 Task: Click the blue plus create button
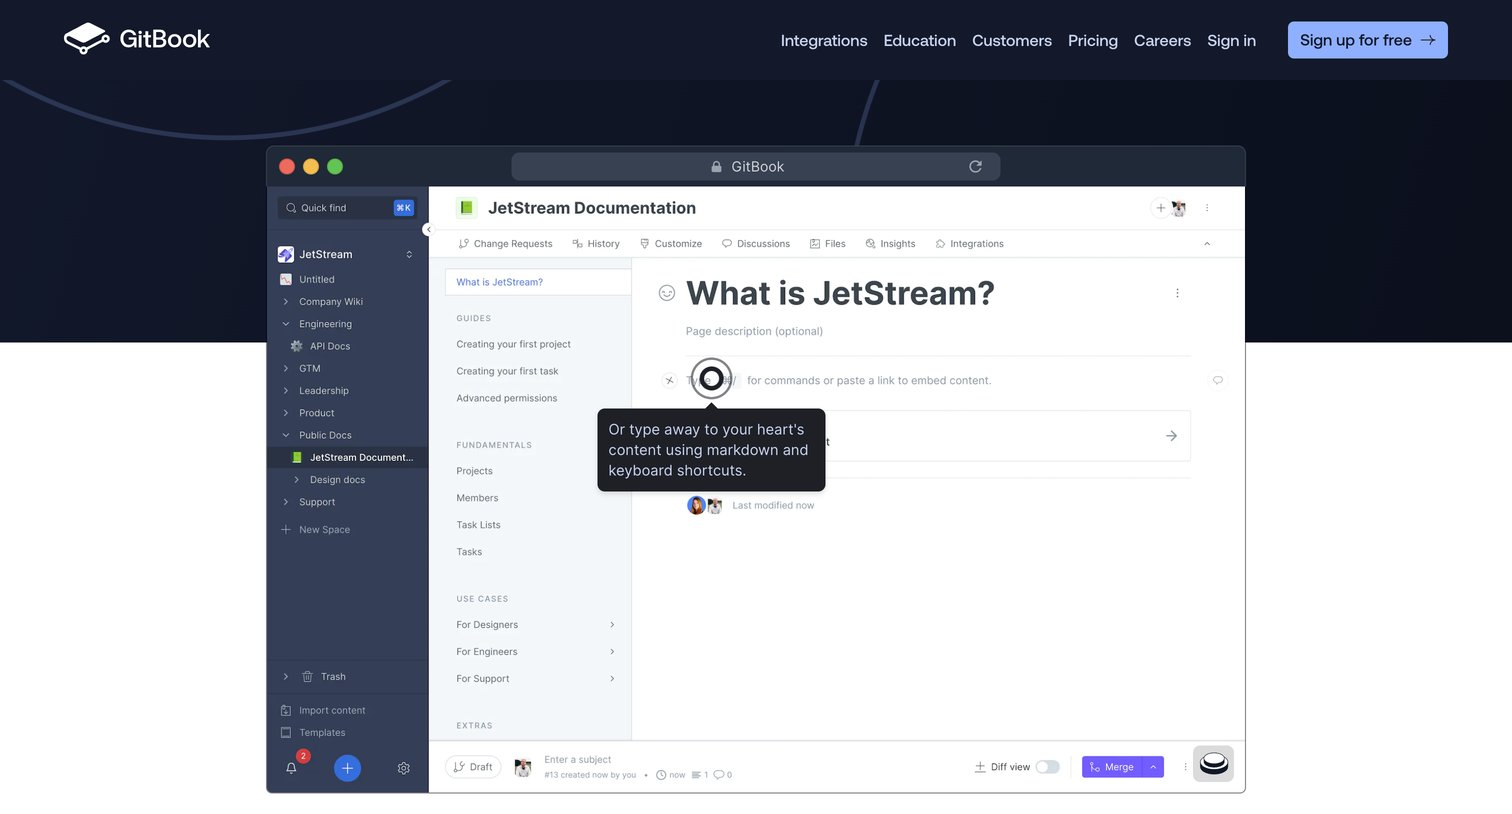[347, 768]
